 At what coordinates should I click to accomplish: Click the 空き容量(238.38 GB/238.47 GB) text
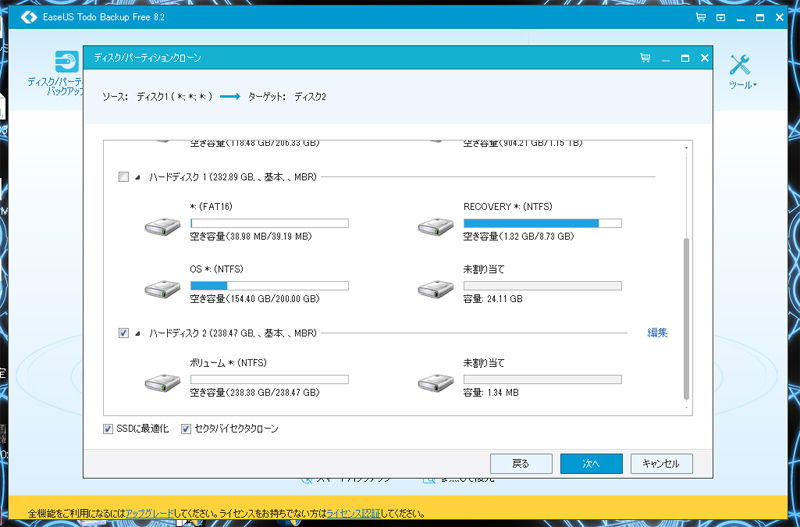[255, 393]
